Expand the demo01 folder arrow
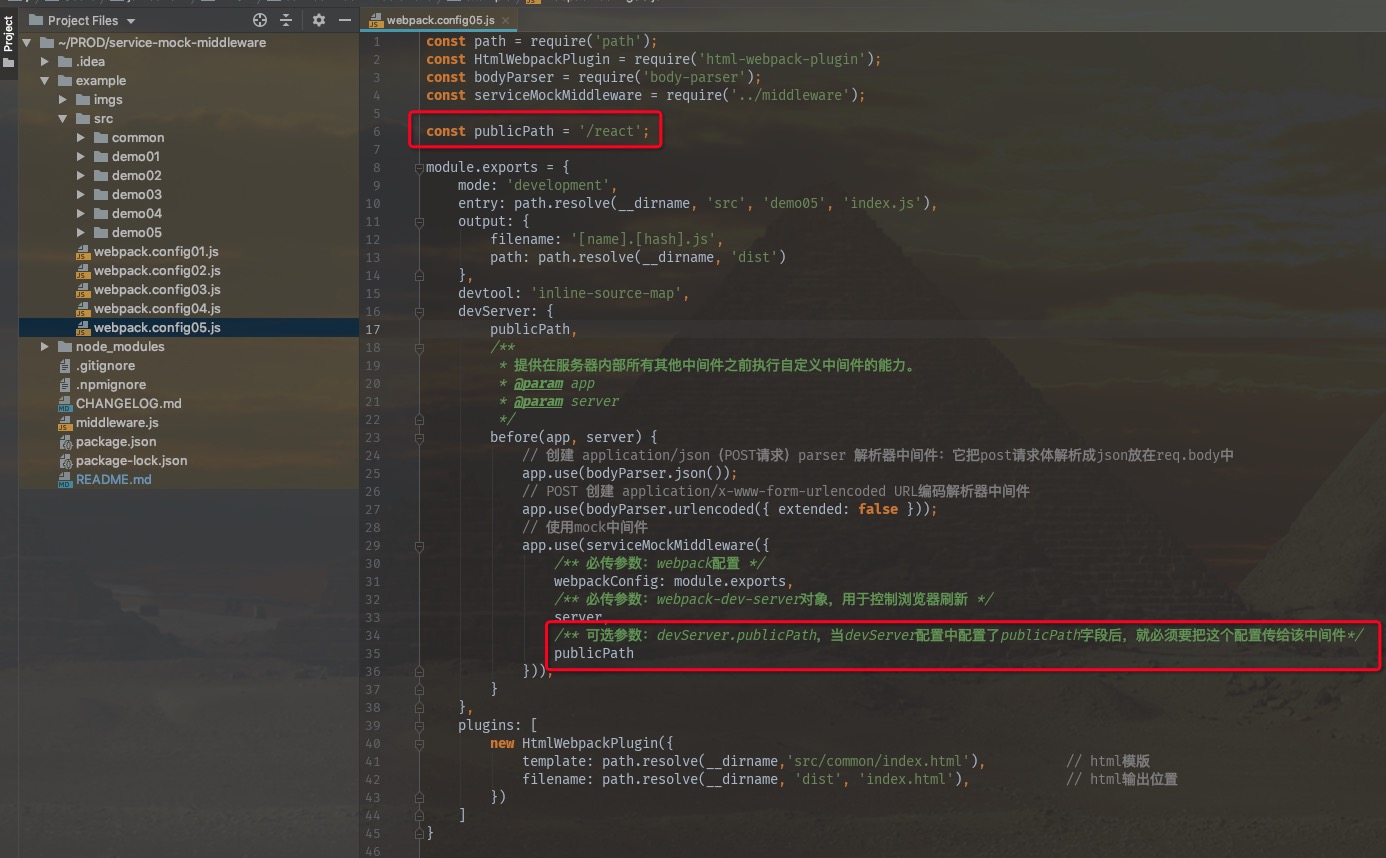Viewport: 1386px width, 858px height. (81, 157)
